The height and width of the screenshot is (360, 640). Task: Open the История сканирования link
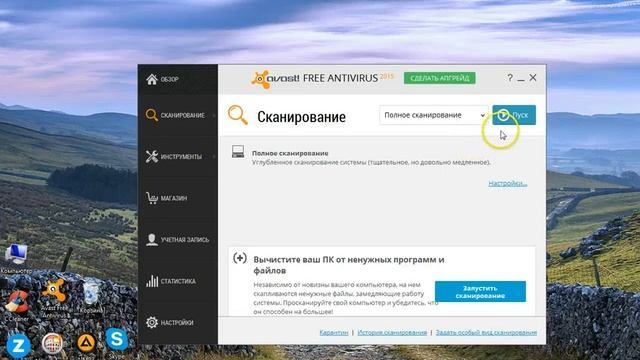click(x=392, y=333)
